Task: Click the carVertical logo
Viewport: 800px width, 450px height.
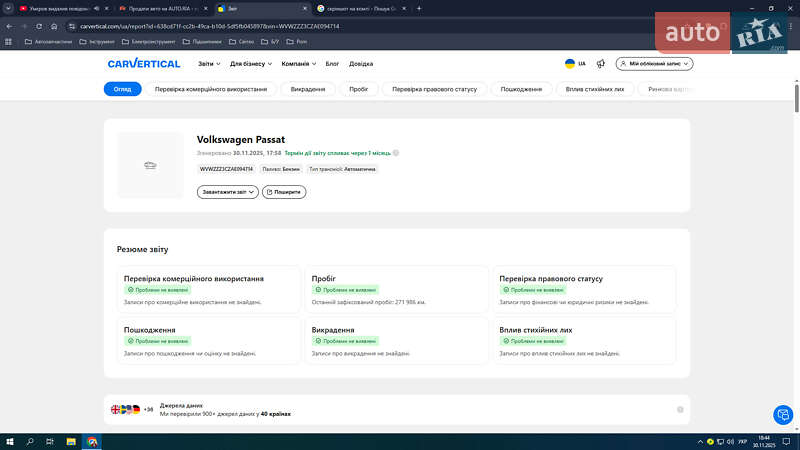Action: (144, 64)
